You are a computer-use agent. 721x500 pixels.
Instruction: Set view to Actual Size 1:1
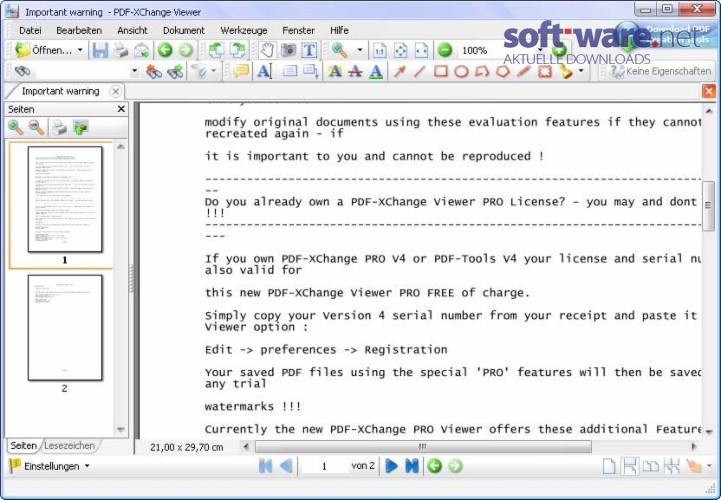pyautogui.click(x=379, y=50)
